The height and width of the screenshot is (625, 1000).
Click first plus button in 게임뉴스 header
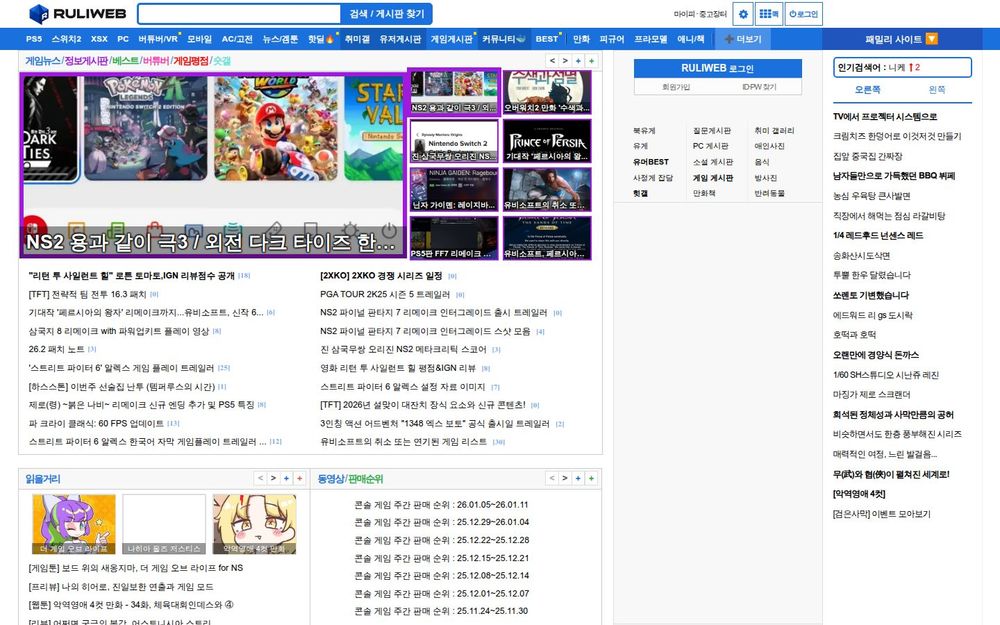[x=578, y=61]
